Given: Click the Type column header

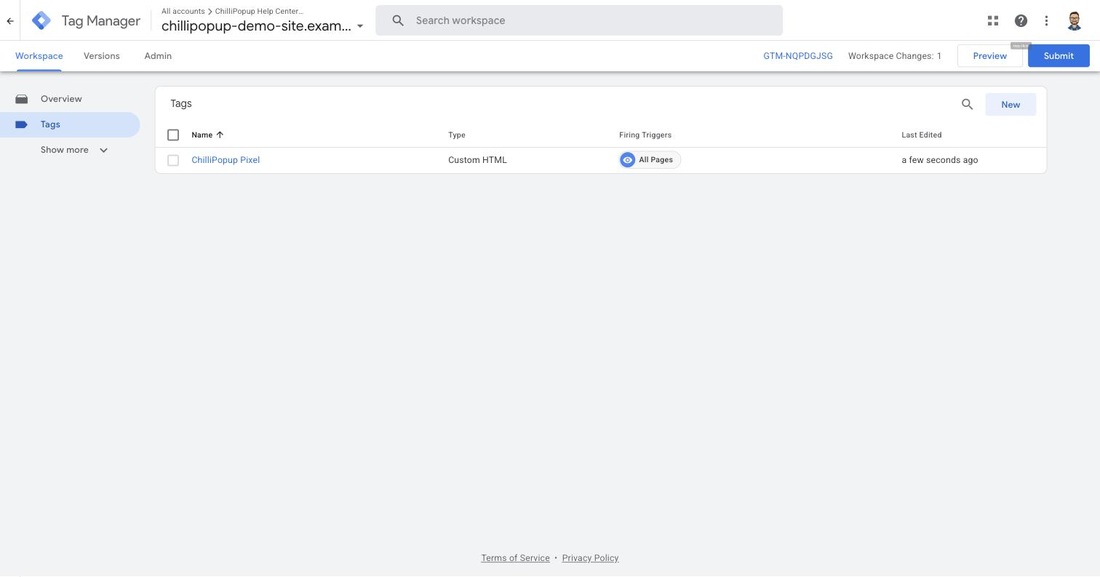Looking at the screenshot, I should [457, 135].
